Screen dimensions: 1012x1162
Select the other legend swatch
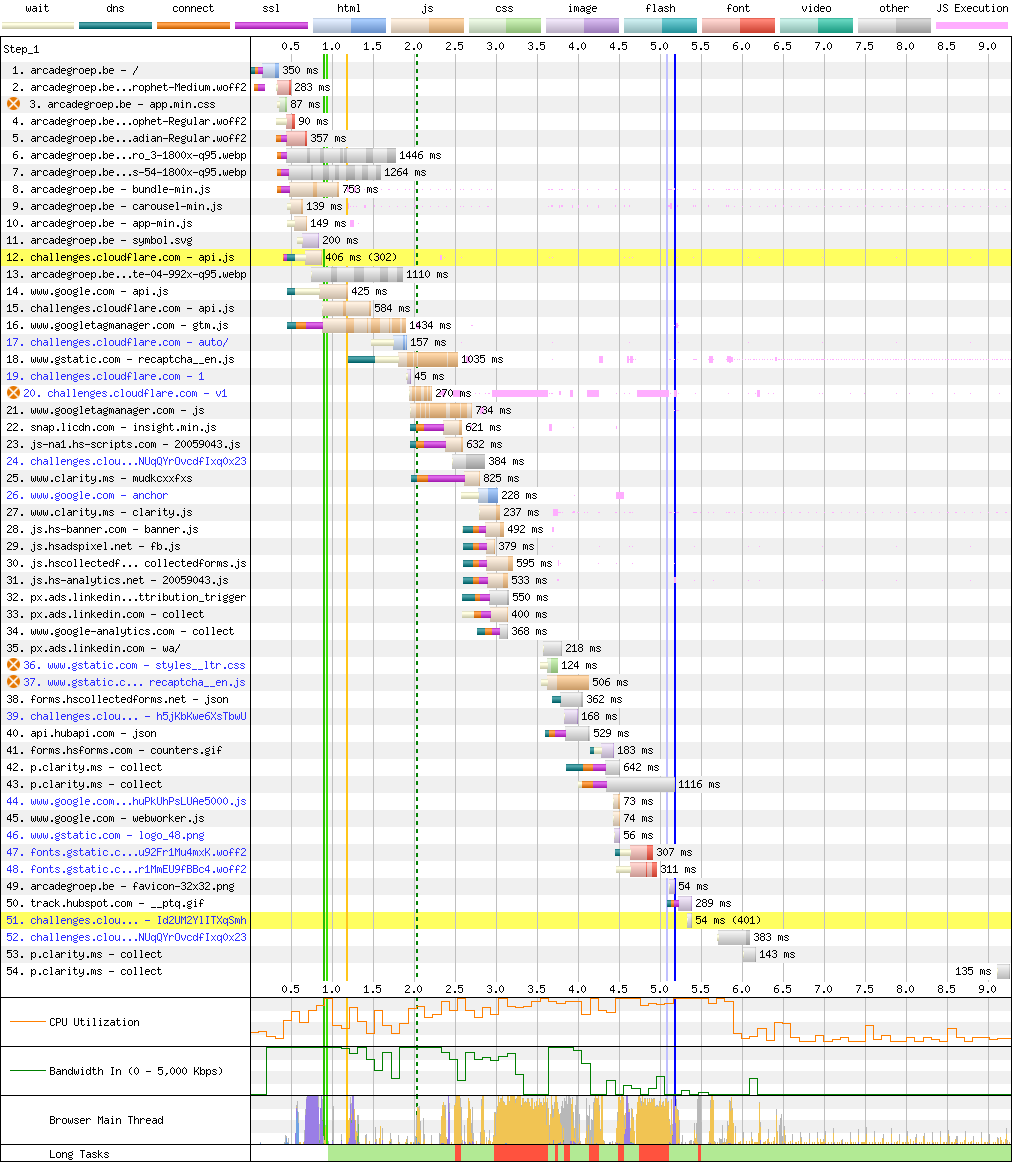894,25
